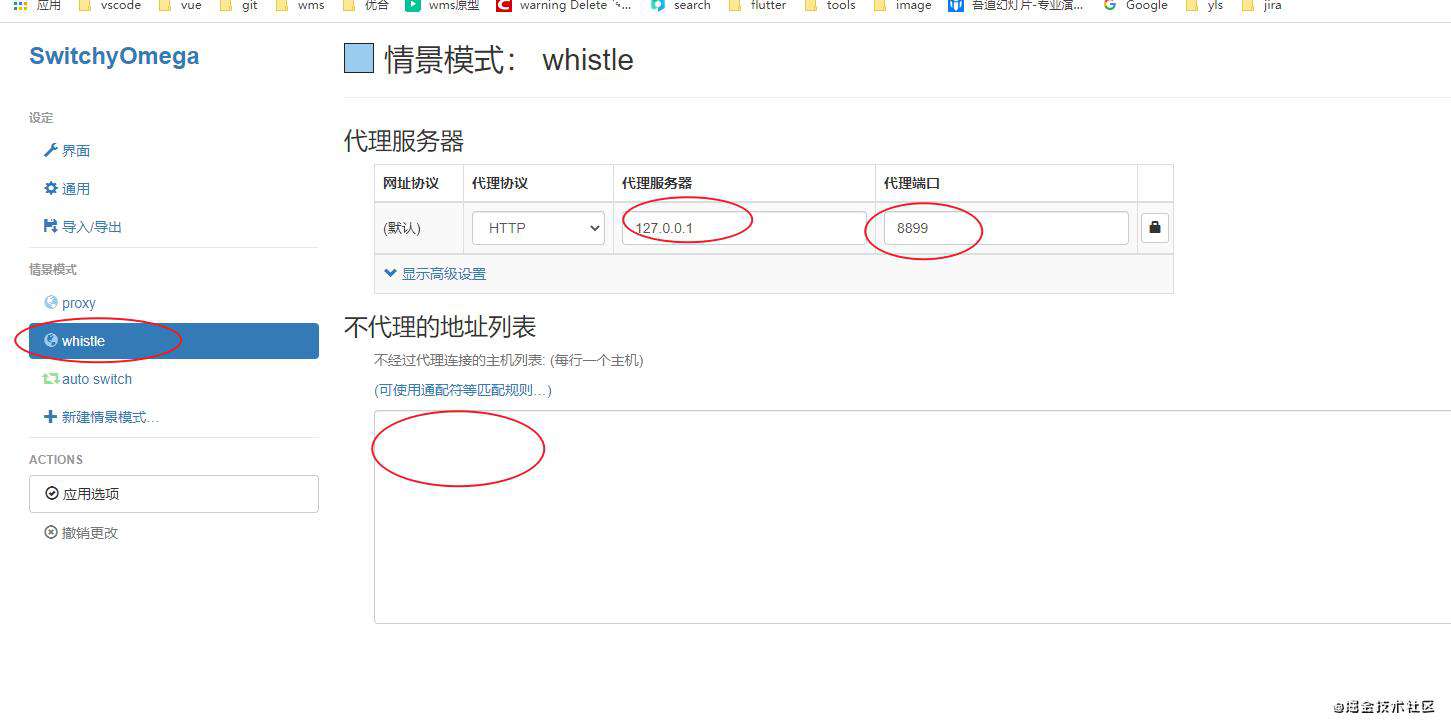The image size is (1451, 728).
Task: Open the image bookmark folder
Action: 903,5
